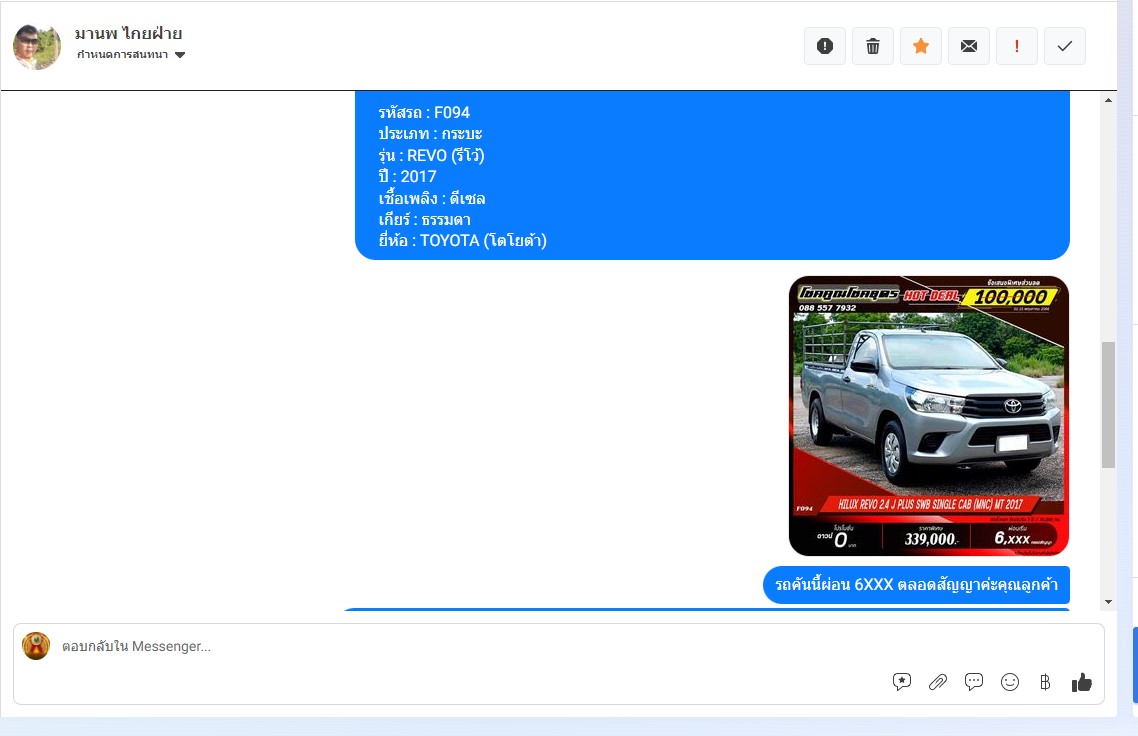Mark conversation with orange star

coord(920,46)
